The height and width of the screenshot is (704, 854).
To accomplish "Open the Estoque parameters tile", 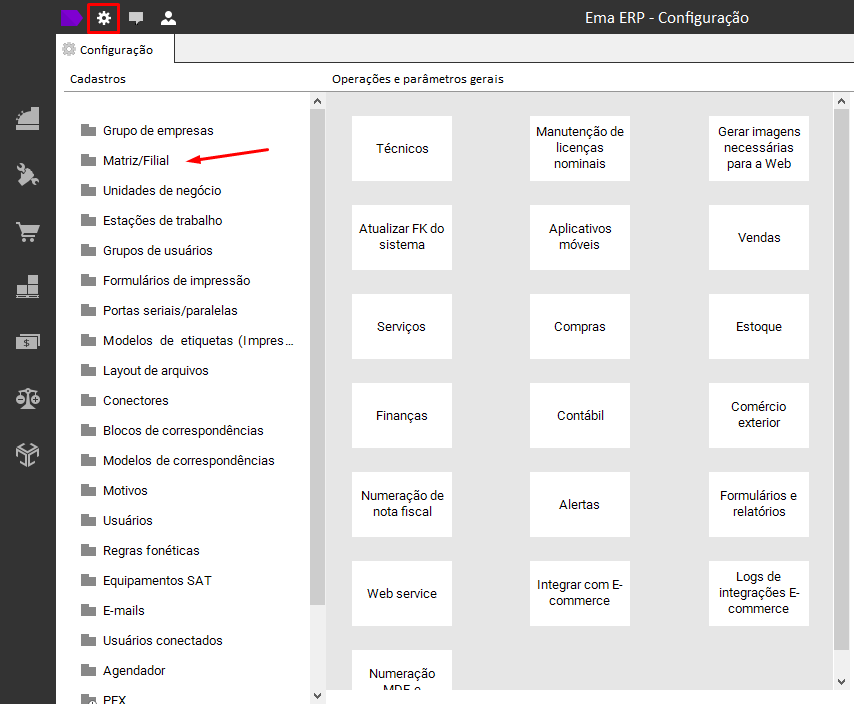I will (x=759, y=326).
